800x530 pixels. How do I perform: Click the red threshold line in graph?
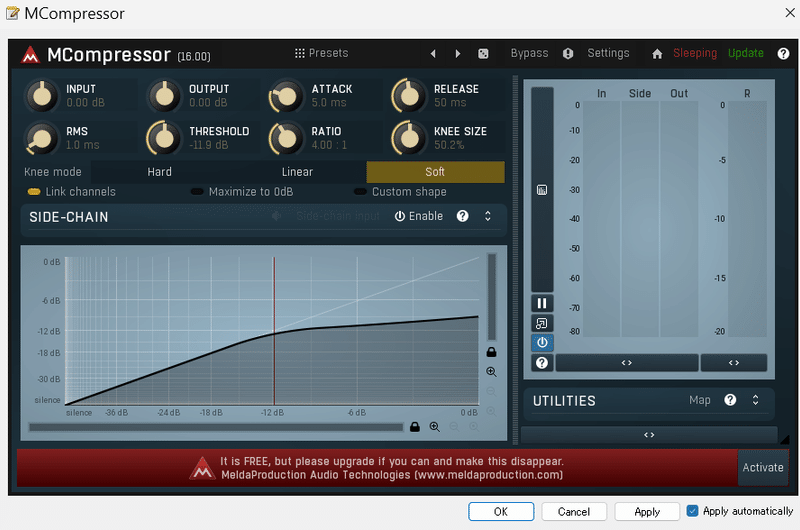pyautogui.click(x=274, y=331)
